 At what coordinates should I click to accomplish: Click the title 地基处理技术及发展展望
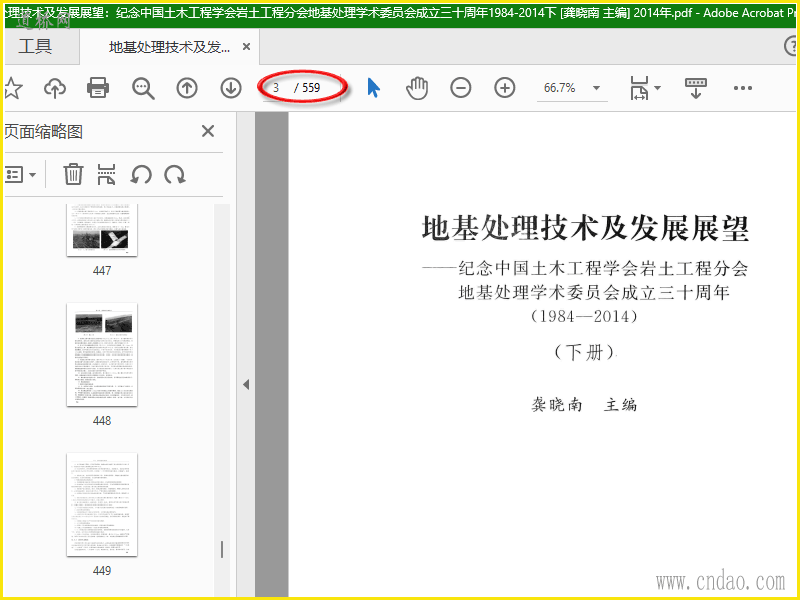coord(585,228)
